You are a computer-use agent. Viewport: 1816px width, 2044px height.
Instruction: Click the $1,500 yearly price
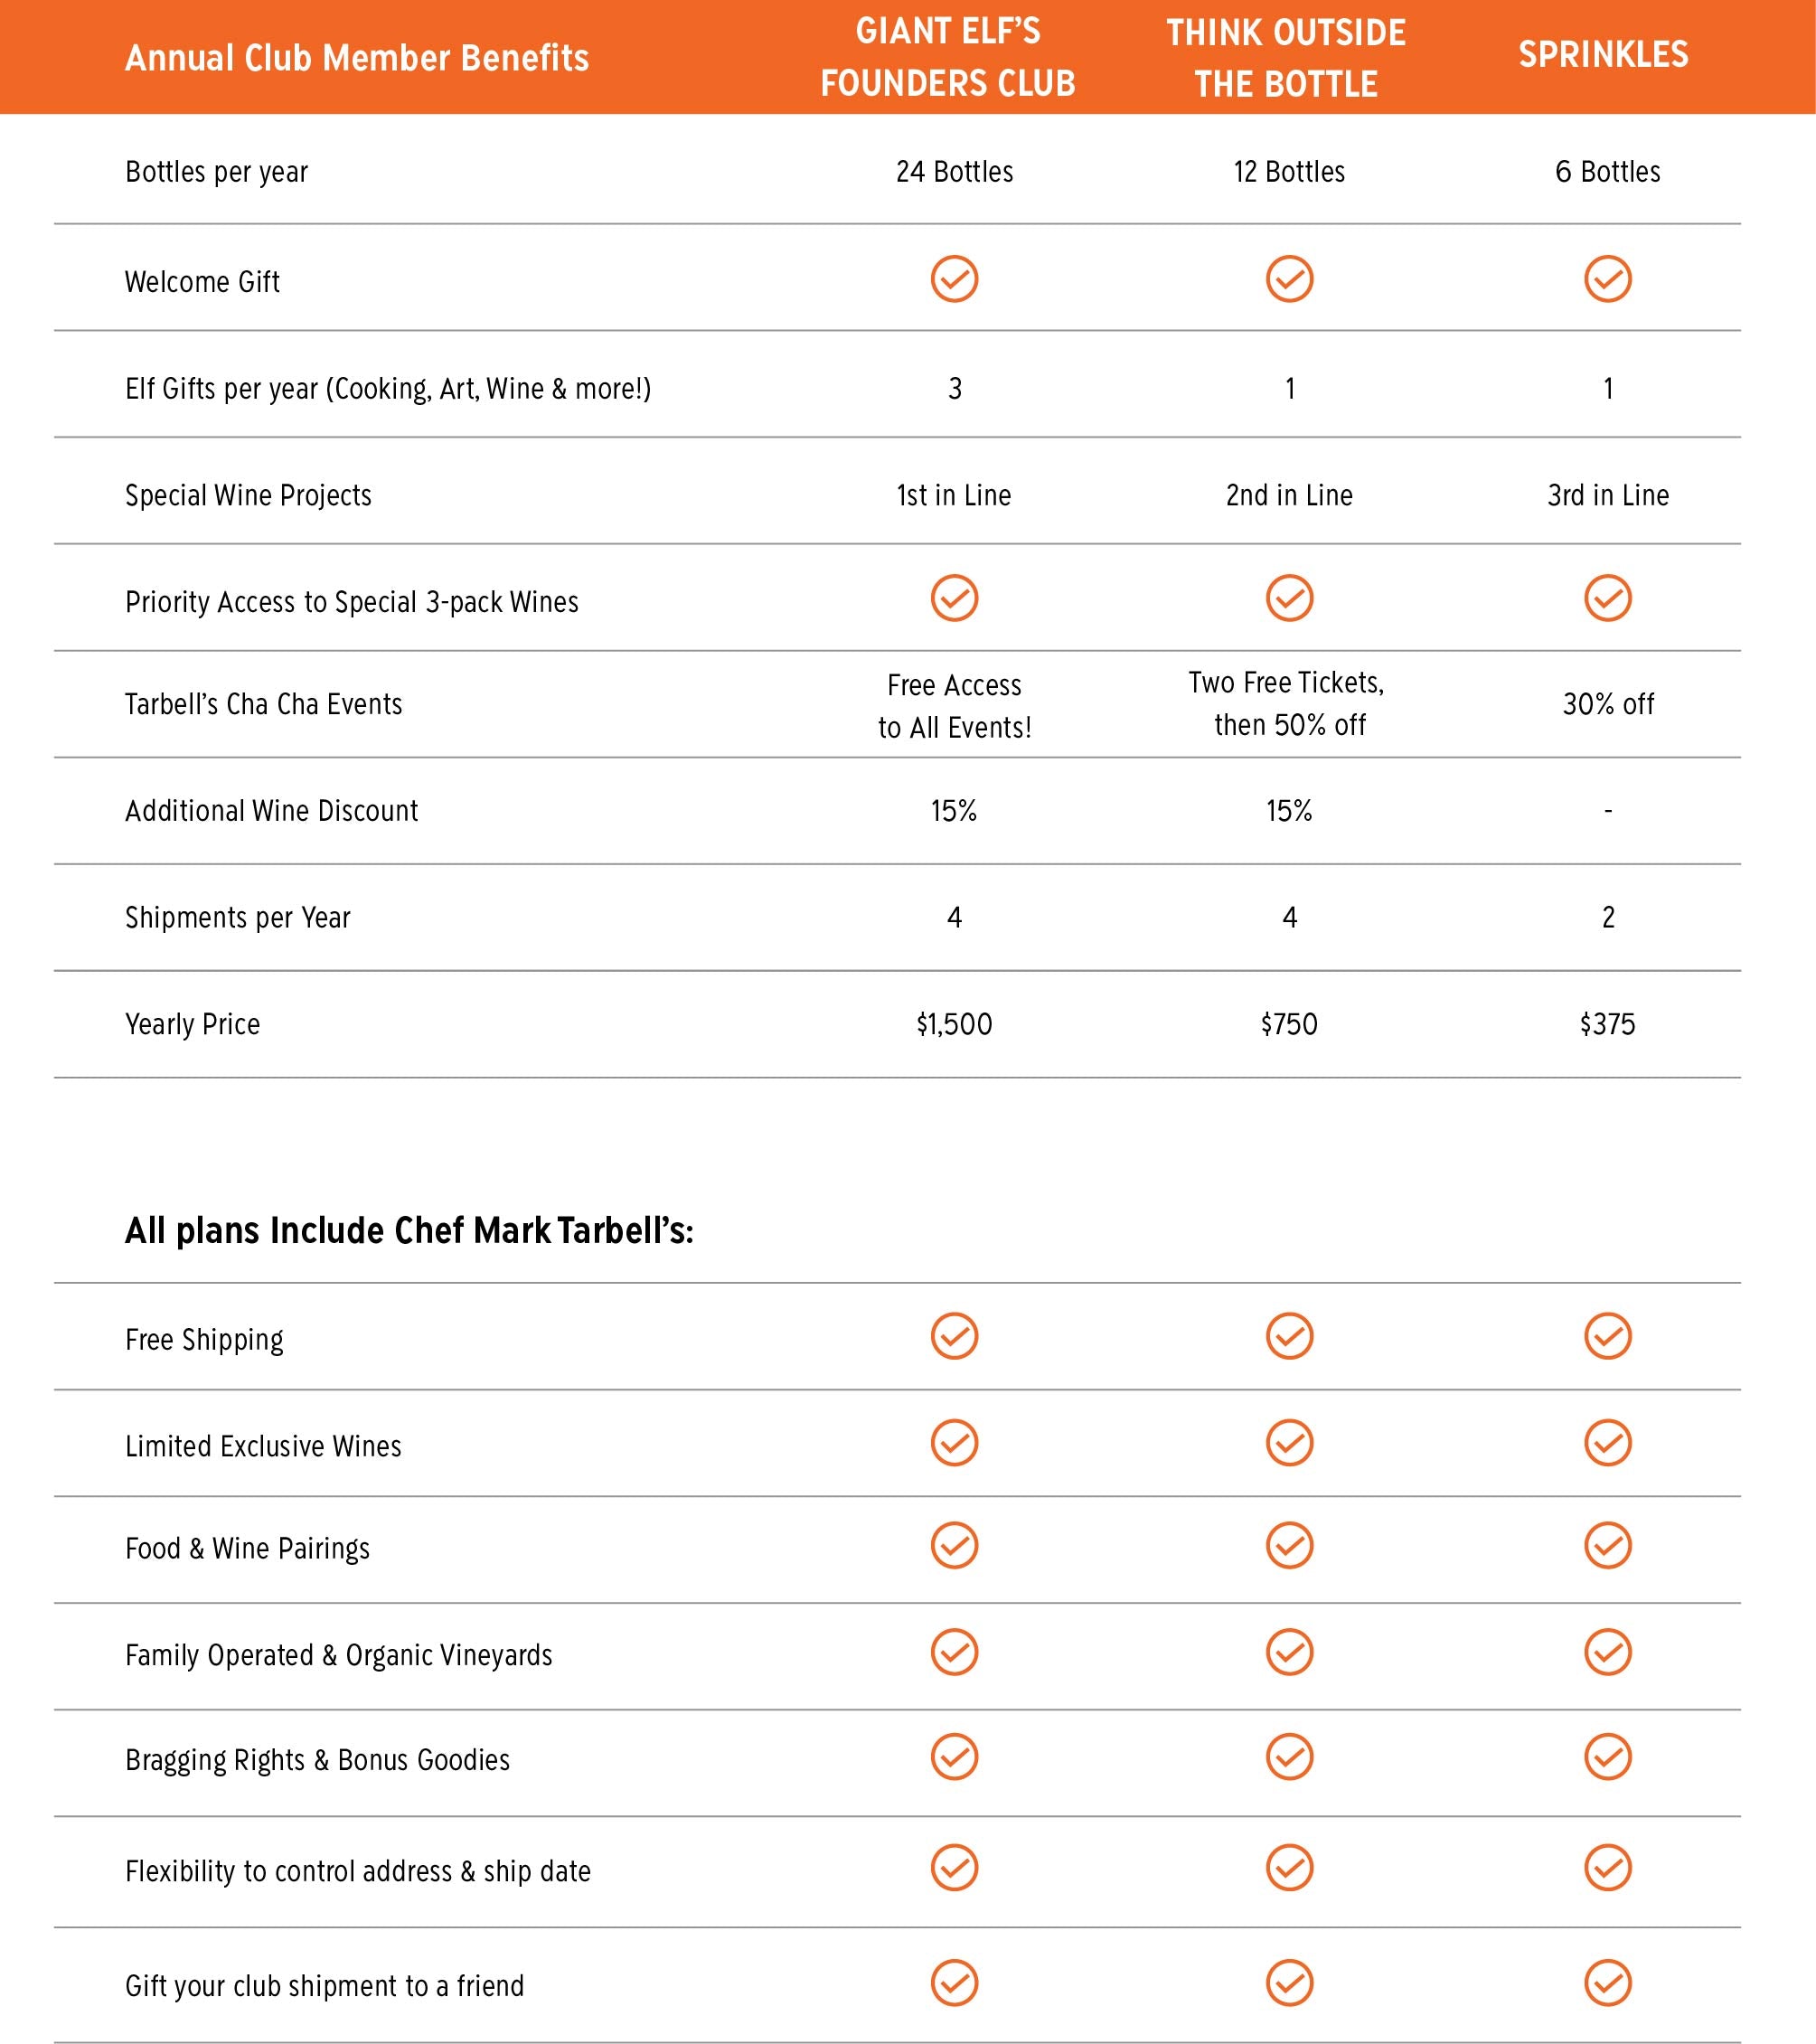tap(954, 1024)
